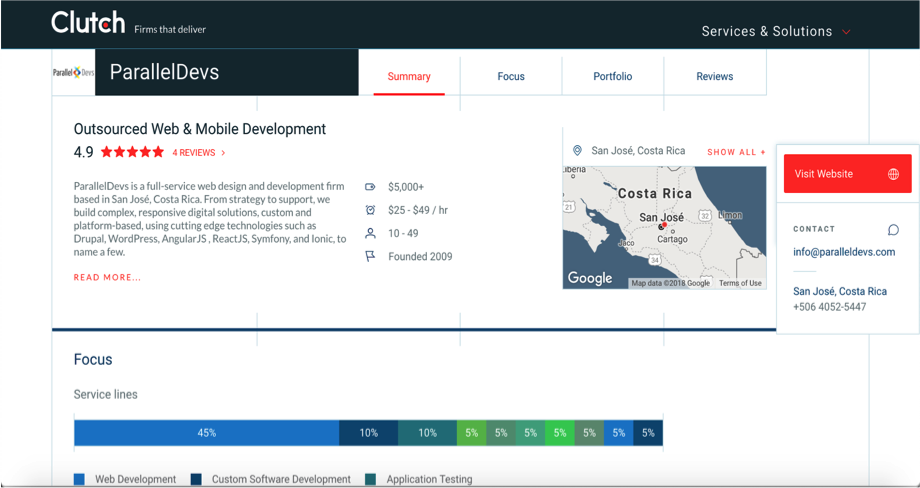Click the phone number +506 4052-5447
The width and height of the screenshot is (920, 488).
[829, 307]
